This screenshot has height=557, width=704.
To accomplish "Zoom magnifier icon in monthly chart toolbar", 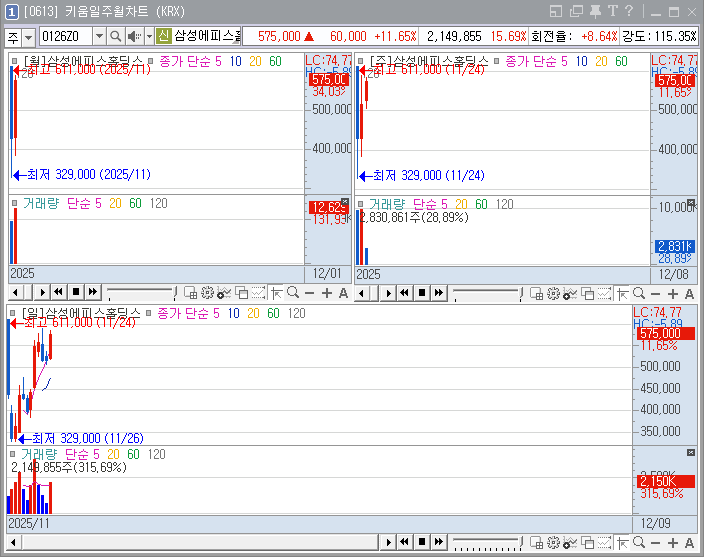I will pos(293,293).
